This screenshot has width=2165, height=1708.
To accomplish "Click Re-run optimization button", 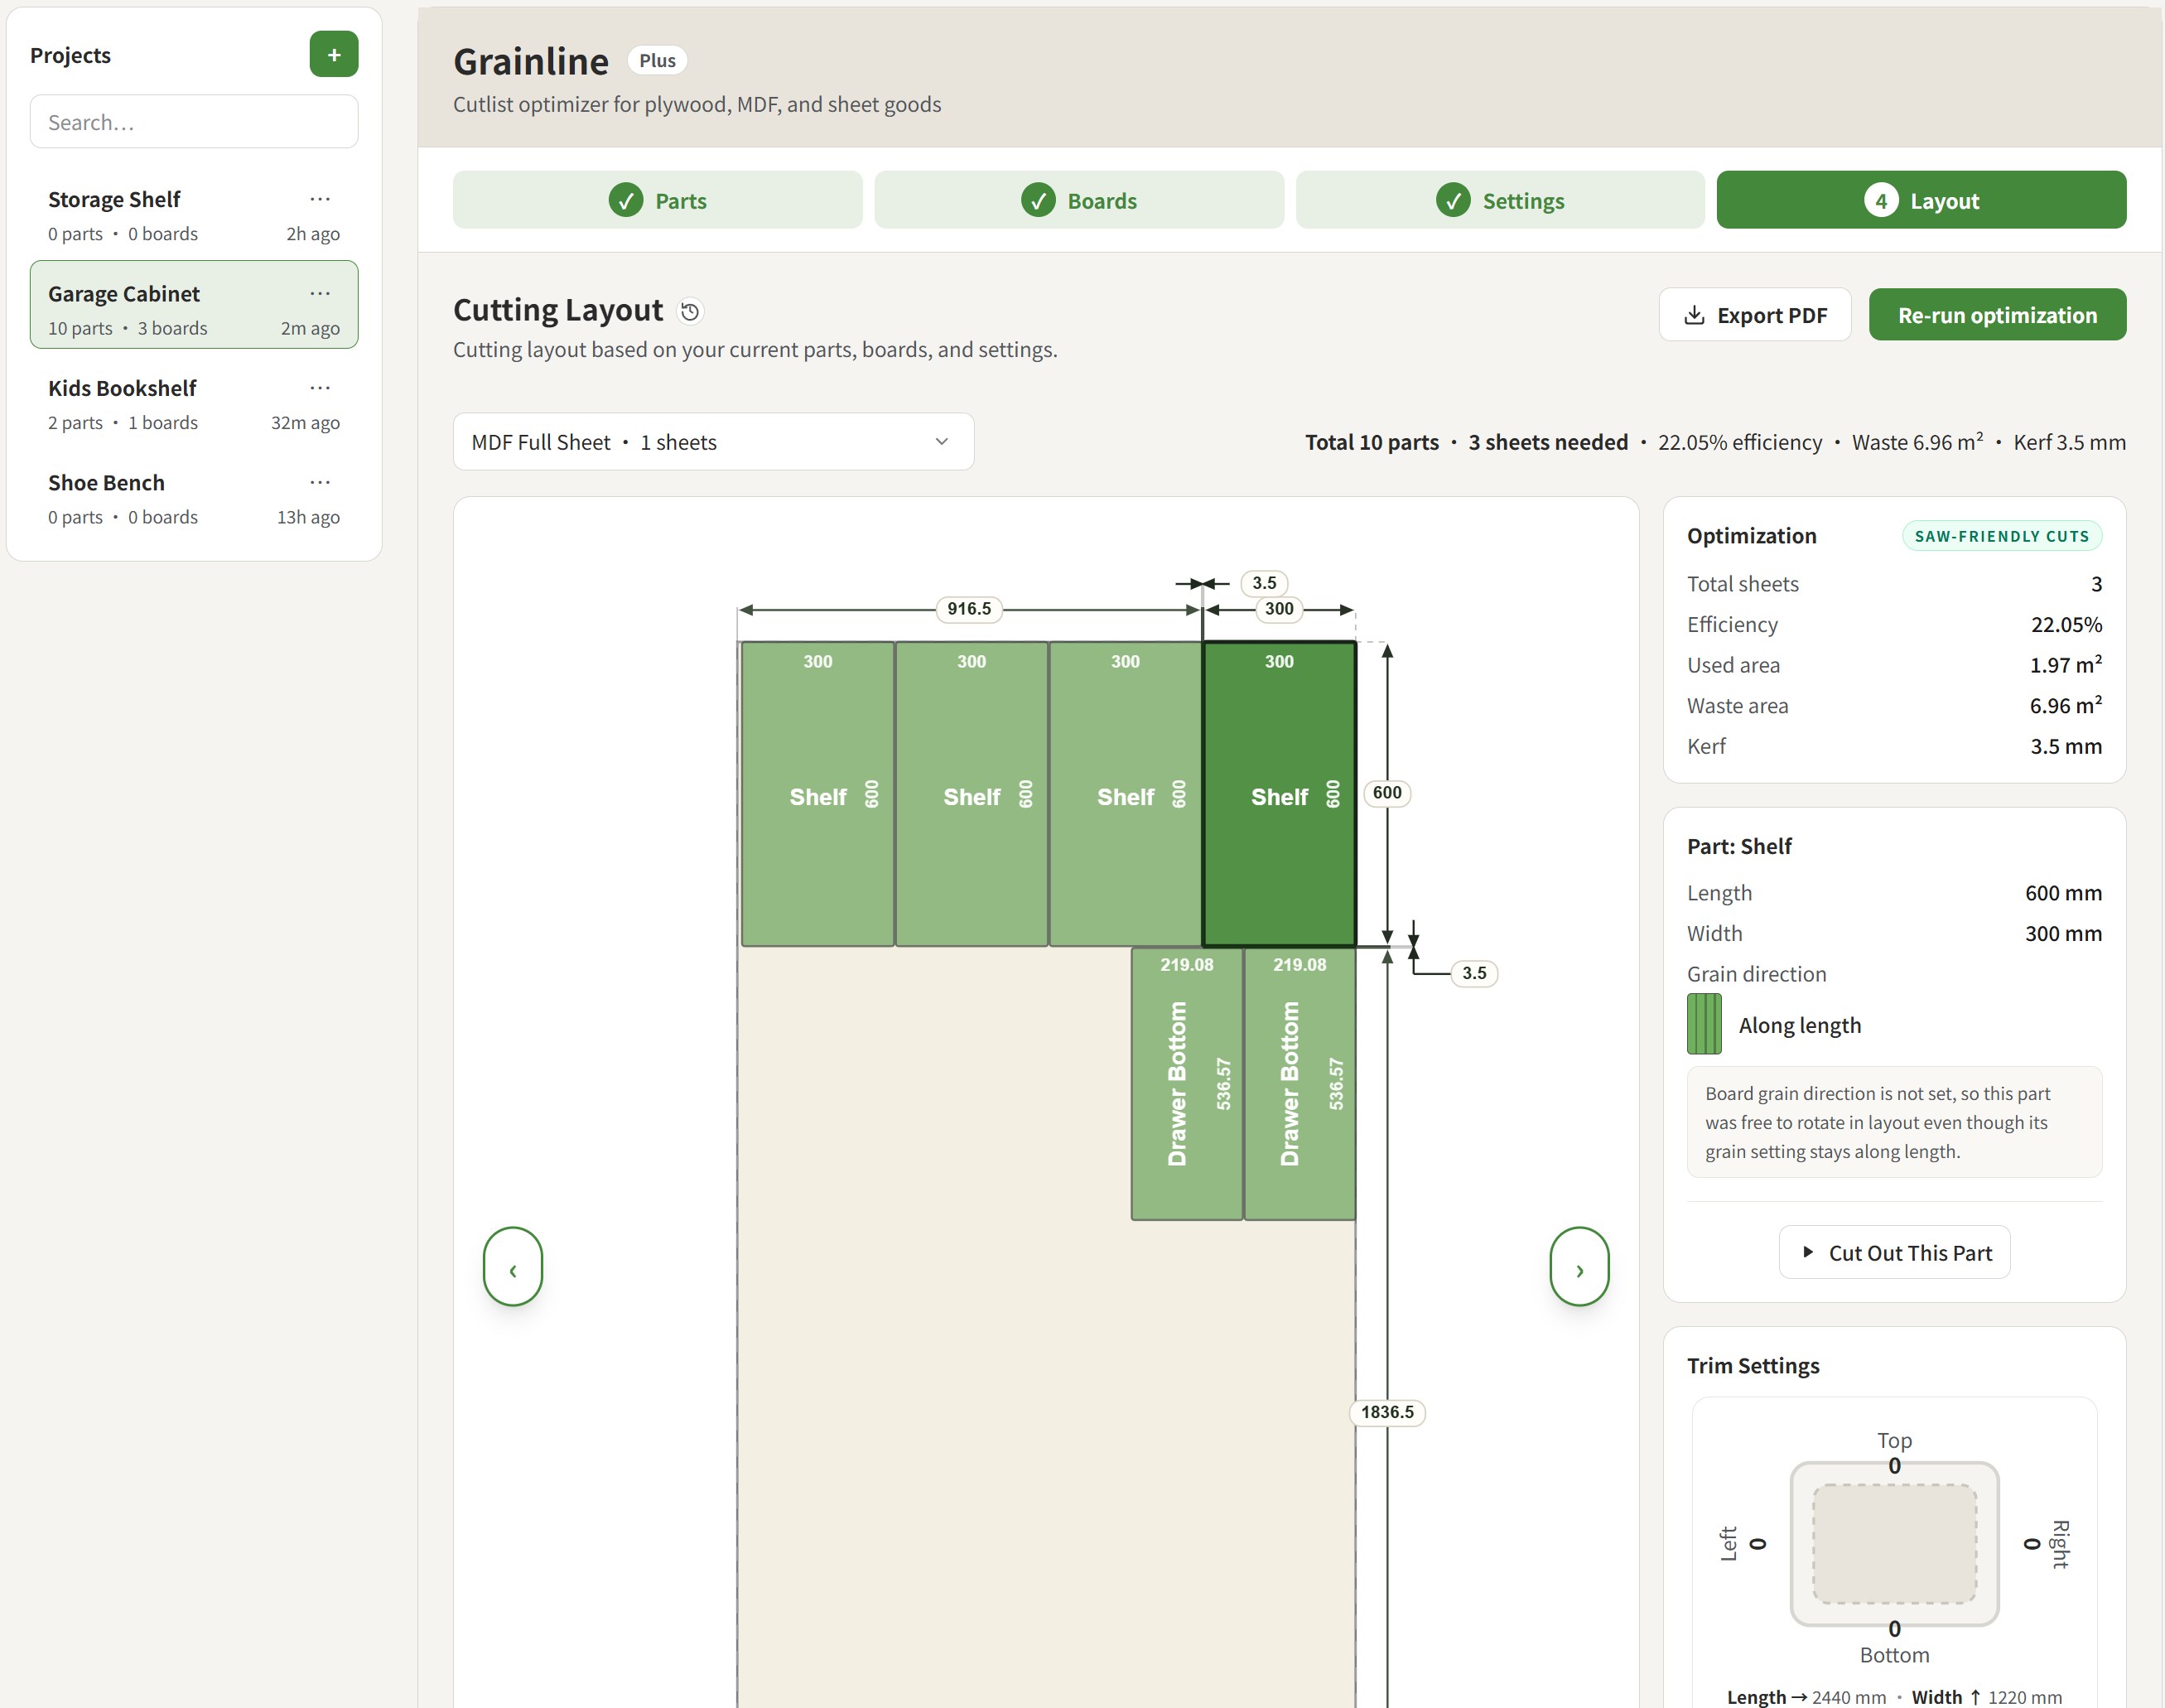I will pyautogui.click(x=1996, y=315).
